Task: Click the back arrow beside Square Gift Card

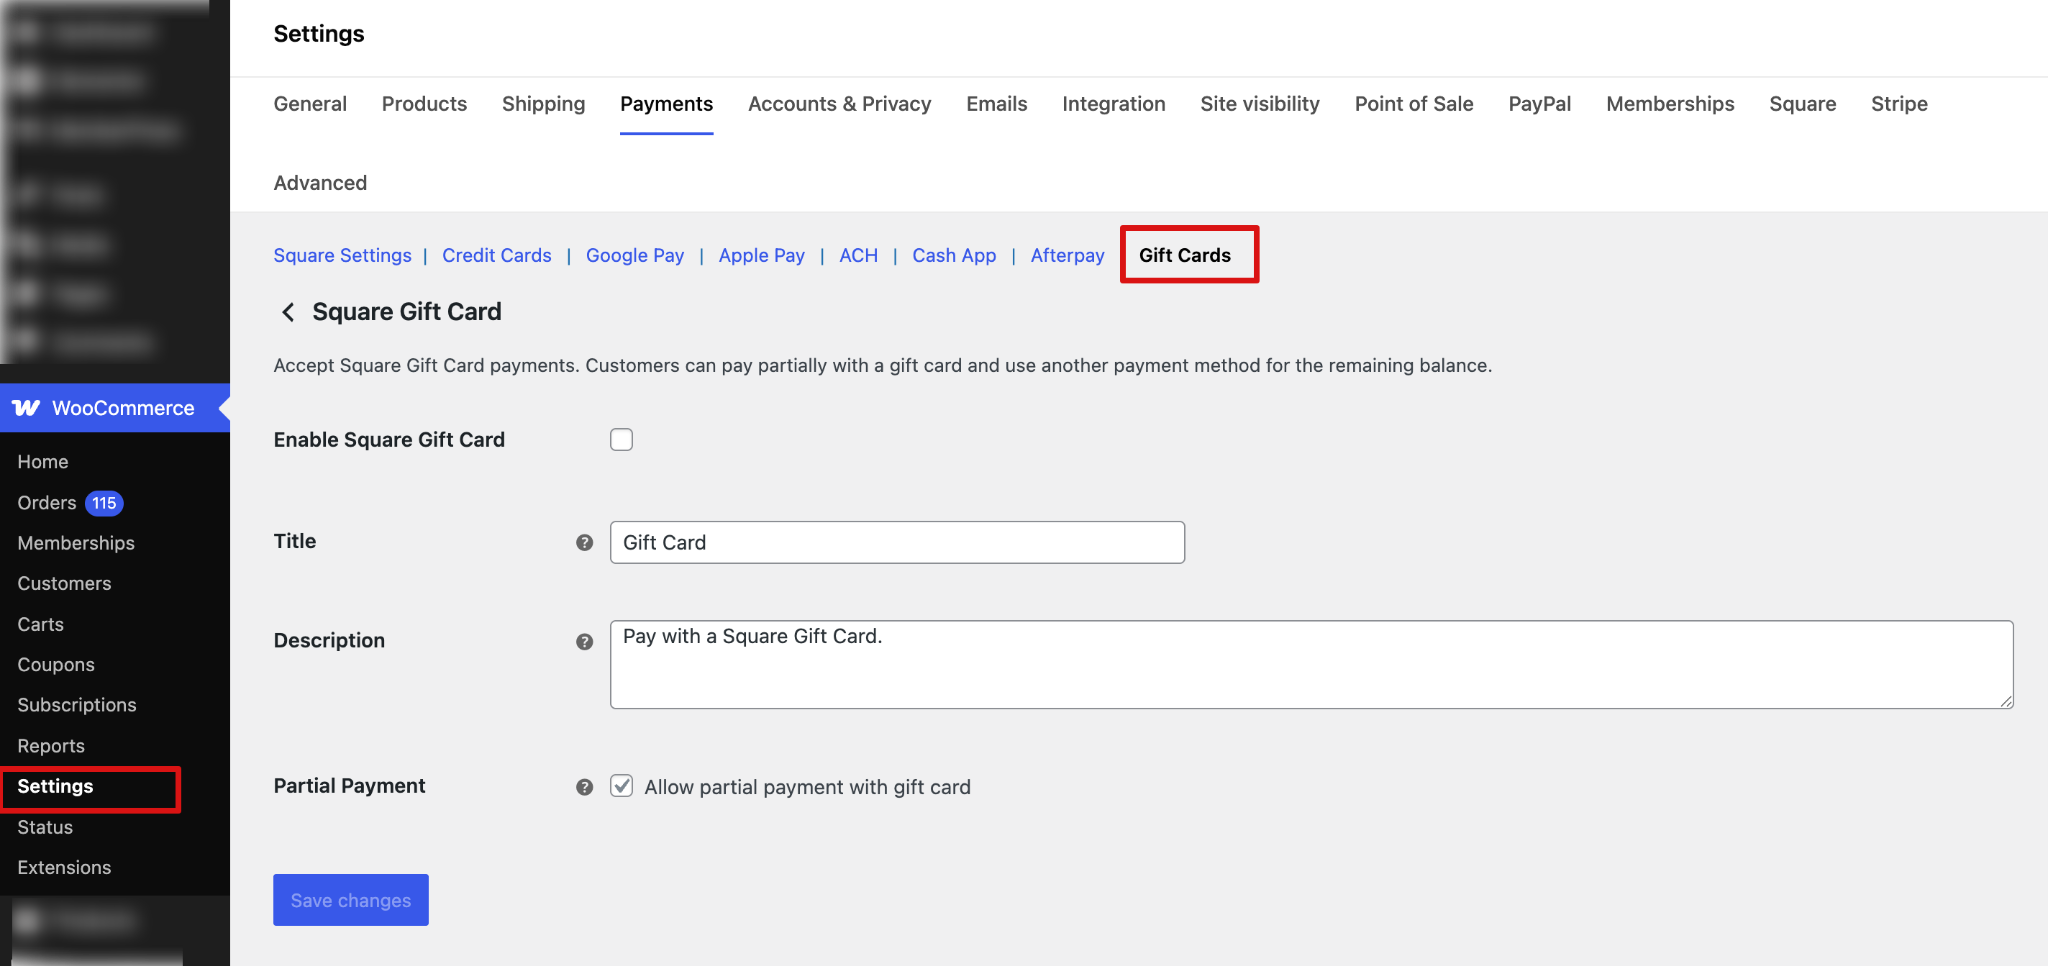Action: 288,312
